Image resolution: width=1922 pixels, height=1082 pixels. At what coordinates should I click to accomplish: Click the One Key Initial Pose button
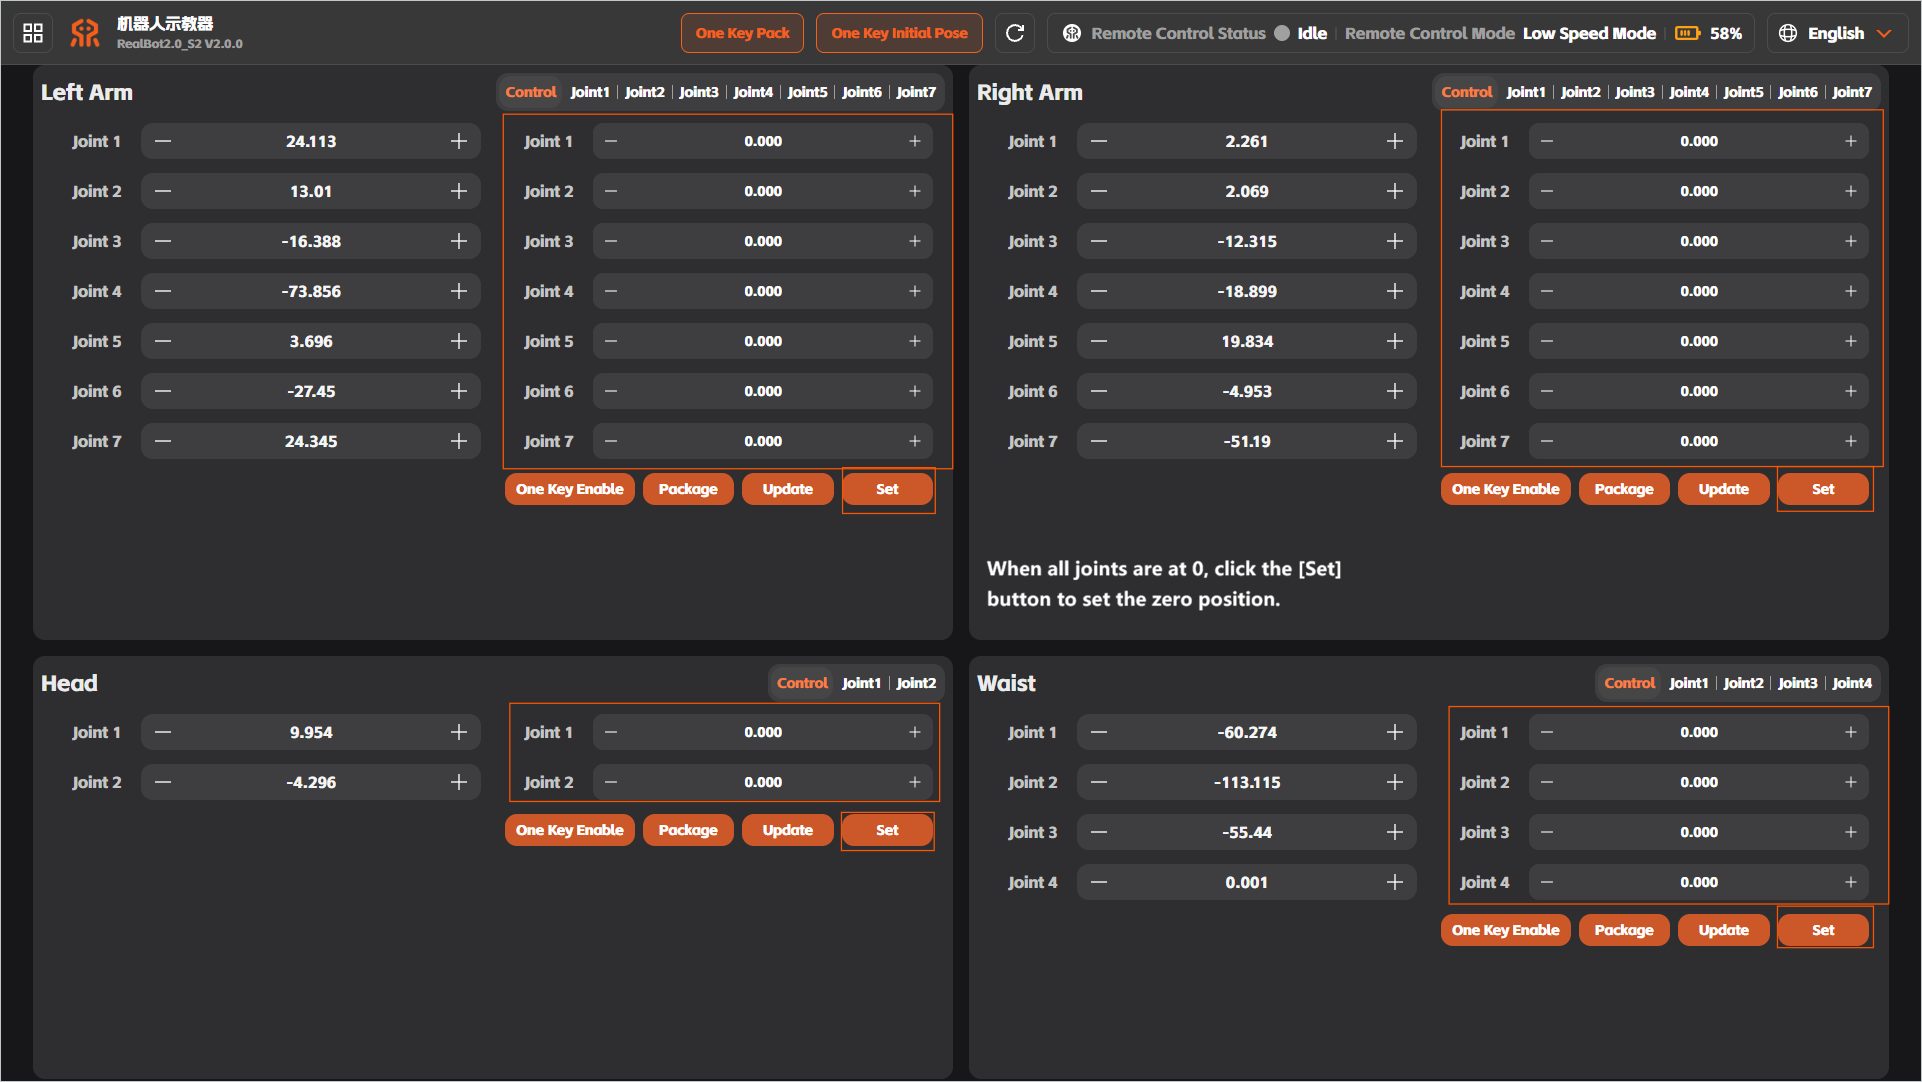[899, 33]
